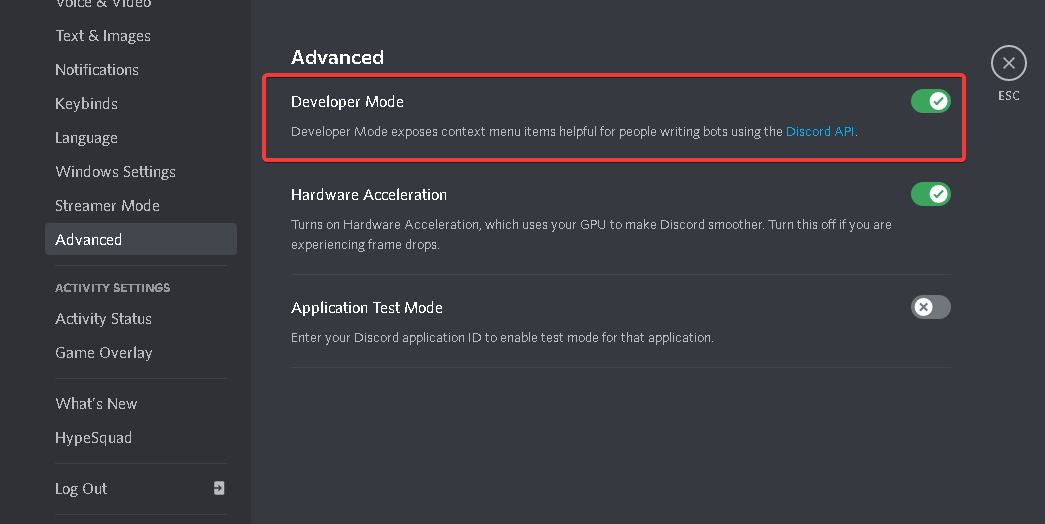This screenshot has height=524, width=1045.
Task: Select Keybinds in the sidebar
Action: 86,104
